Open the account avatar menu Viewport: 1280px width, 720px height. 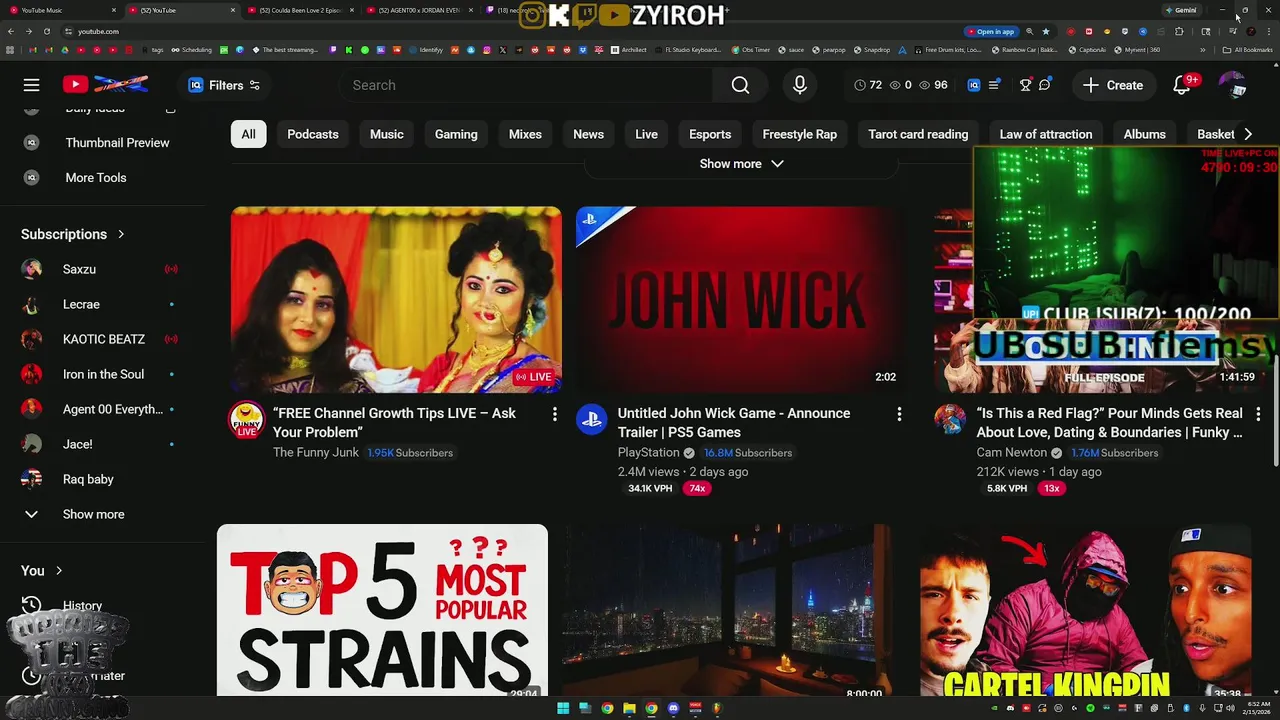point(1232,85)
